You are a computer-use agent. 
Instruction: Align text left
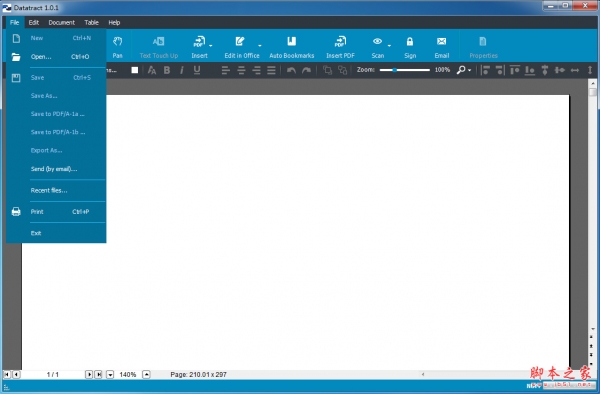pyautogui.click(x=225, y=70)
